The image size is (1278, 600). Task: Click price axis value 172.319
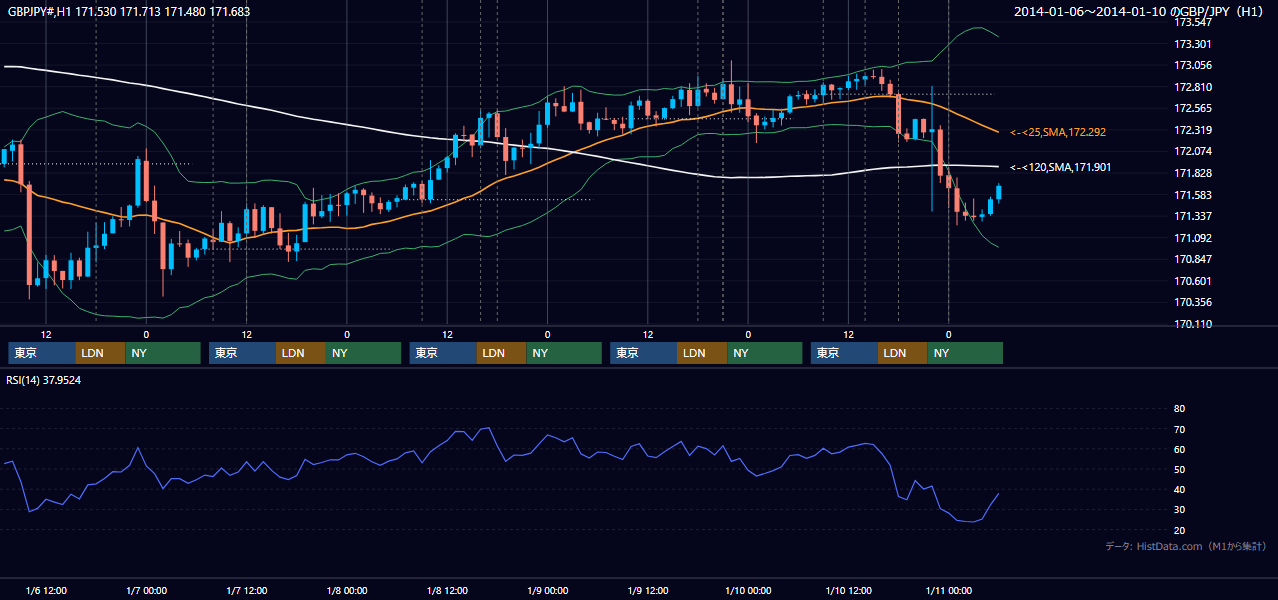1192,130
